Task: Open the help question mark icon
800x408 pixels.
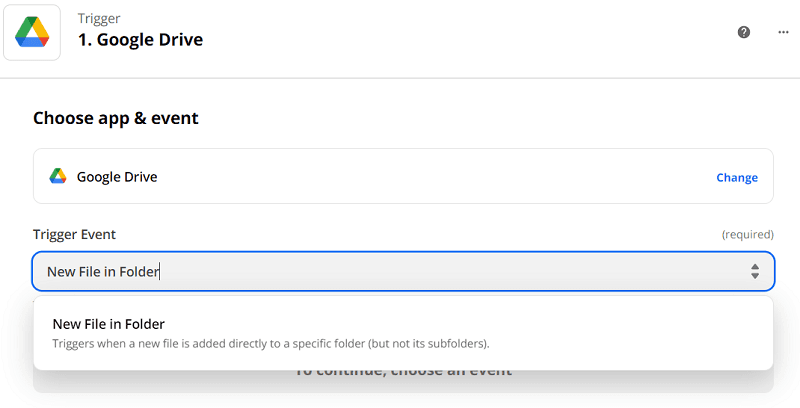Action: 744,32
